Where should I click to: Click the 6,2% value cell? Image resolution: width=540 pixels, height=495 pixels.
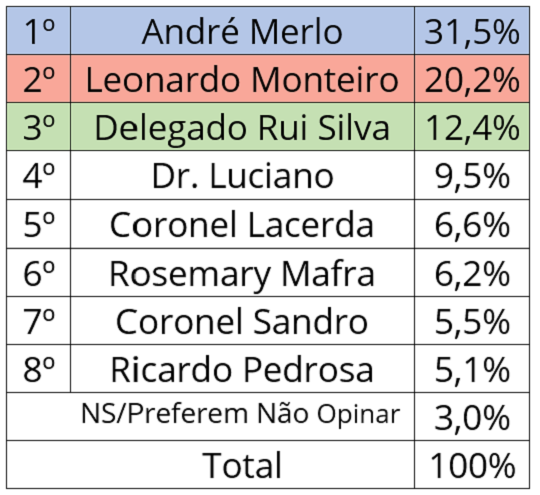pos(472,272)
